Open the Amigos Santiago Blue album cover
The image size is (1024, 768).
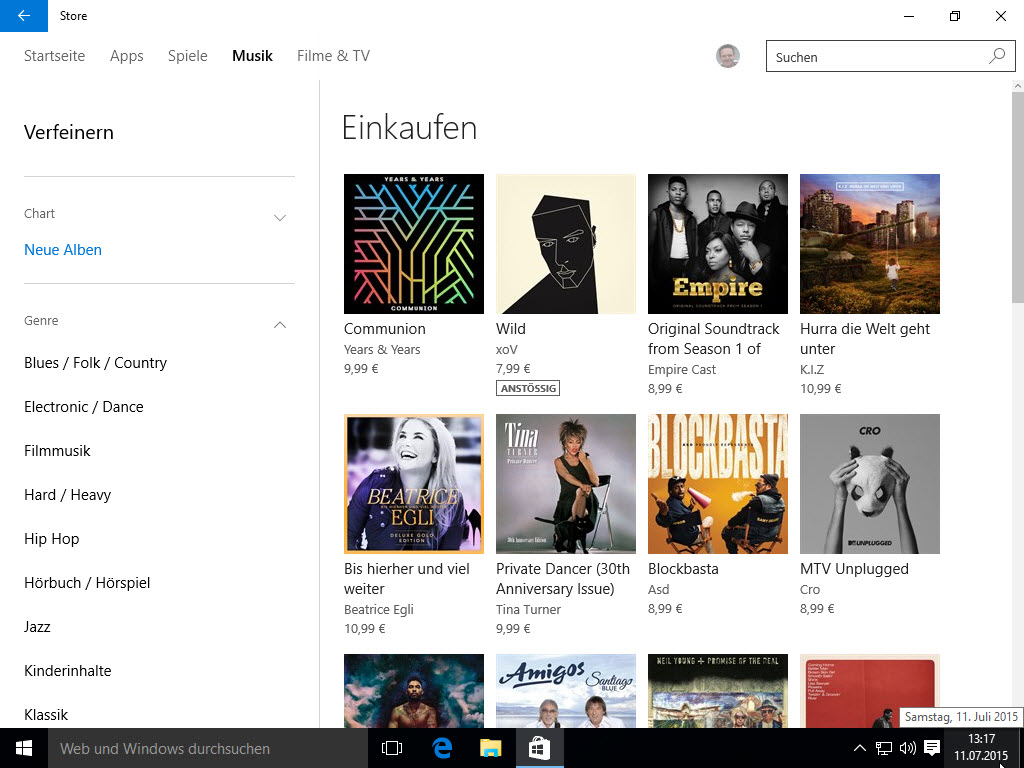(566, 691)
